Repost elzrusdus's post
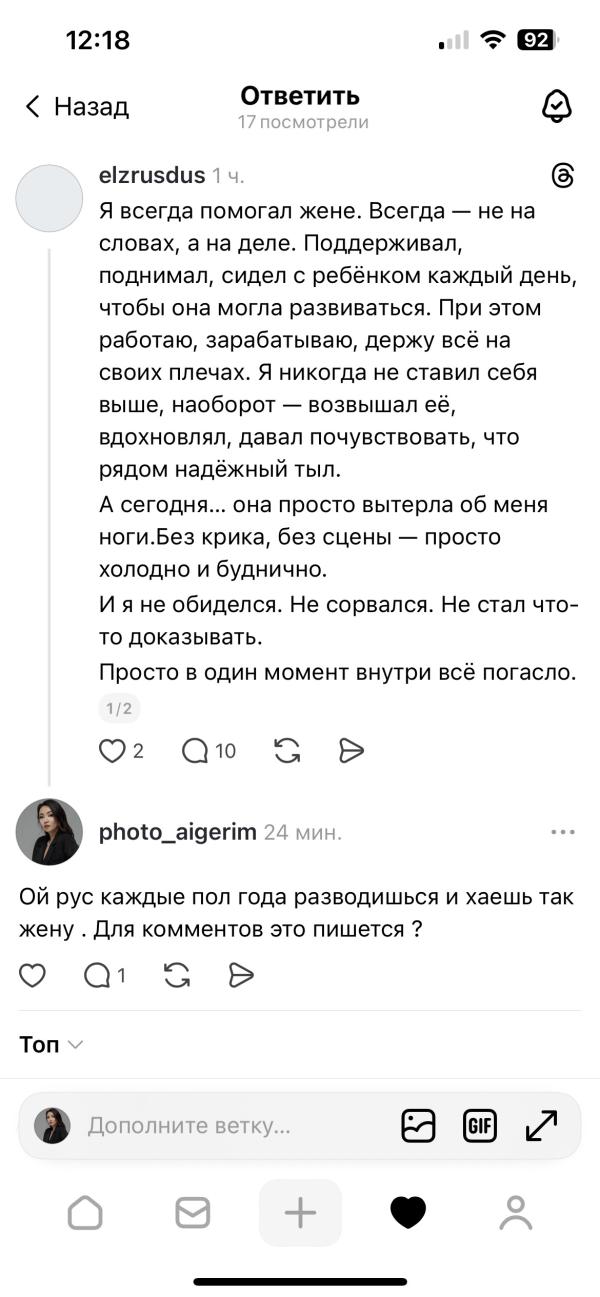The height and width of the screenshot is (1297, 600). (x=287, y=750)
